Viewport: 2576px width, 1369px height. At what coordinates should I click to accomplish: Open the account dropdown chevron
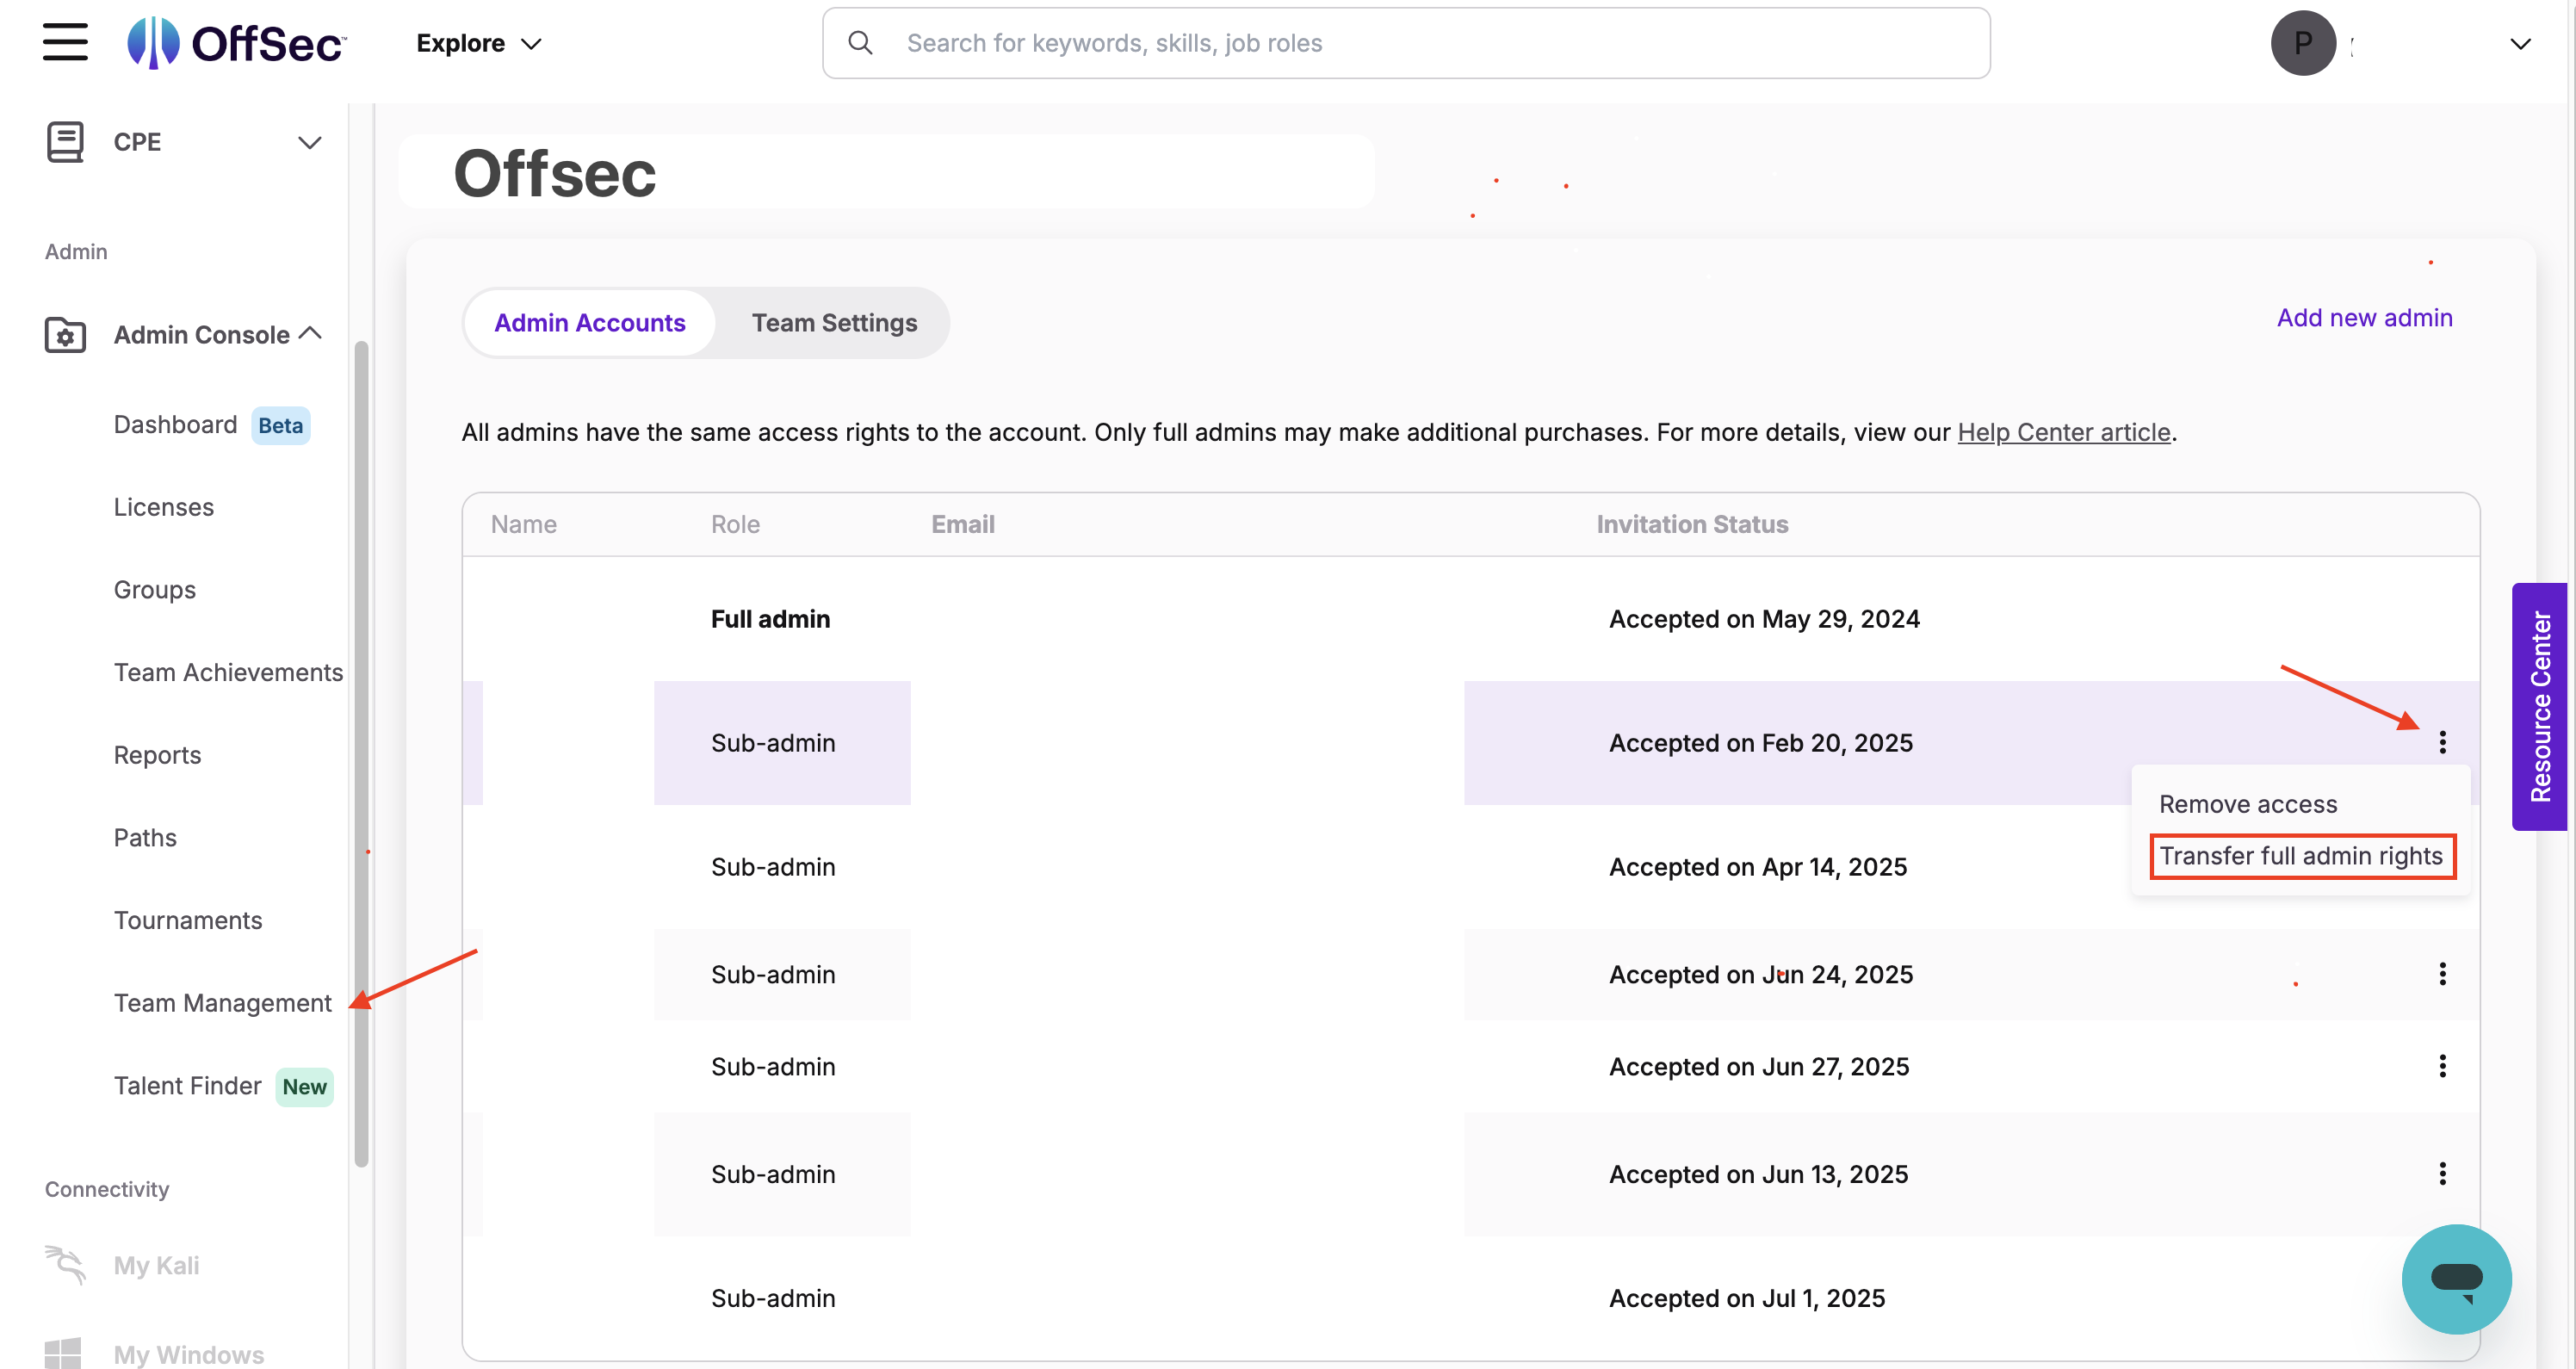(x=2520, y=43)
